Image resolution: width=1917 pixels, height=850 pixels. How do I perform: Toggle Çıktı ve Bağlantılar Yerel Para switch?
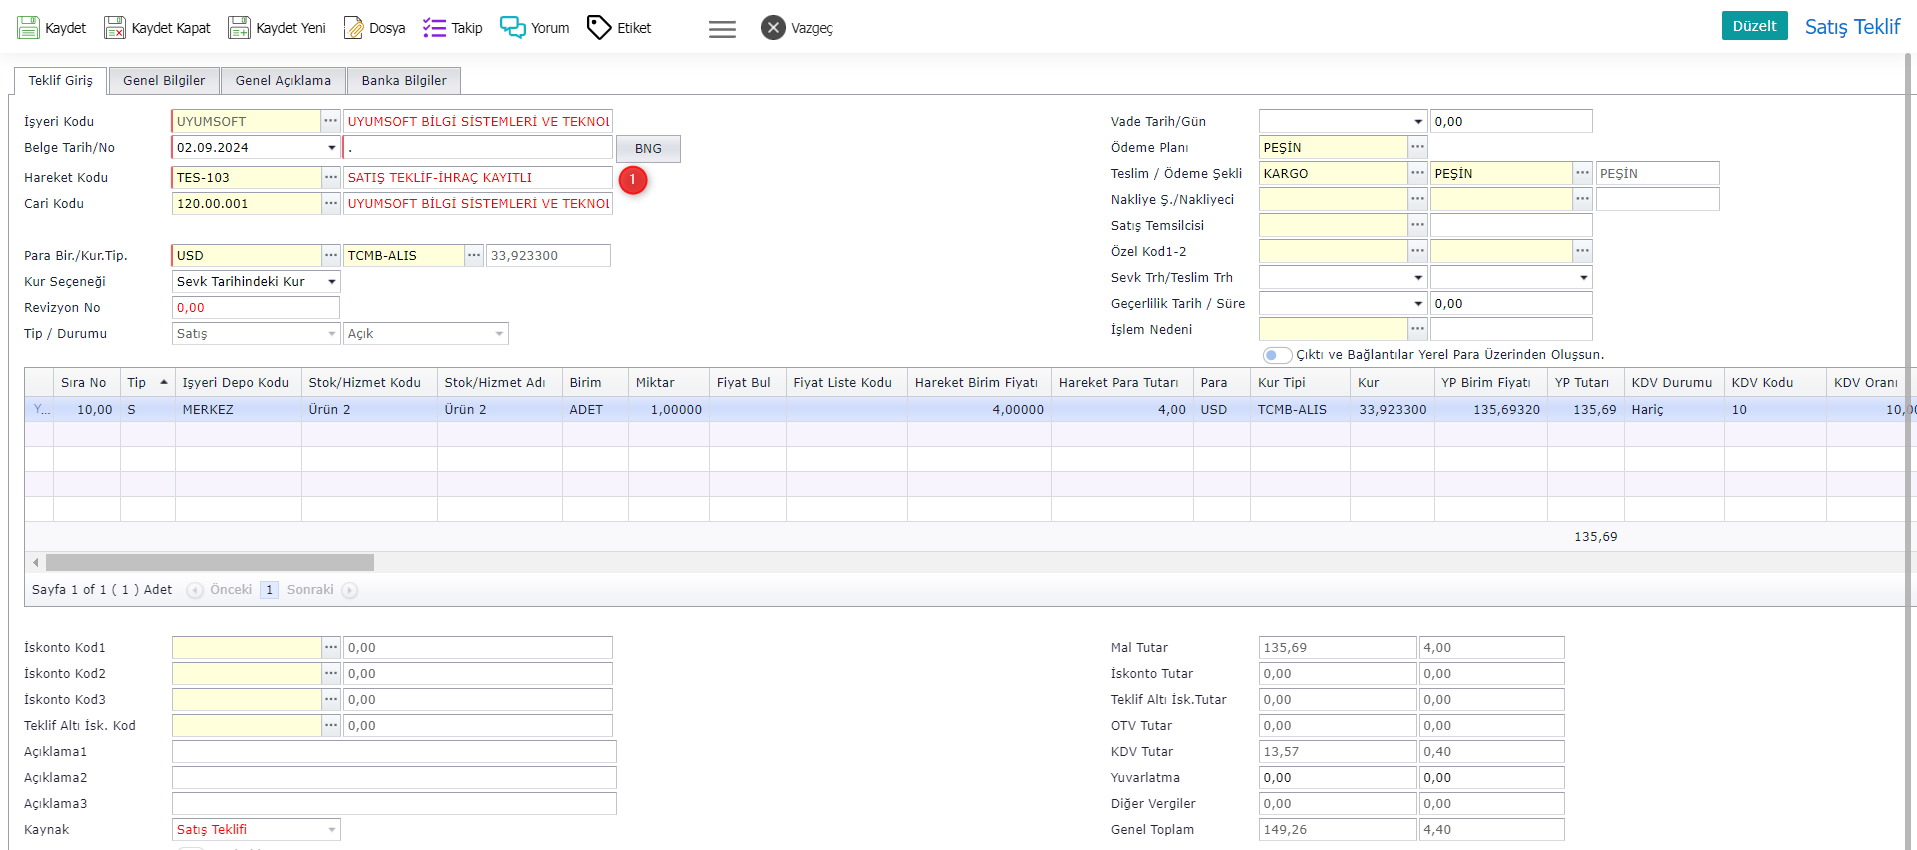pos(1277,355)
